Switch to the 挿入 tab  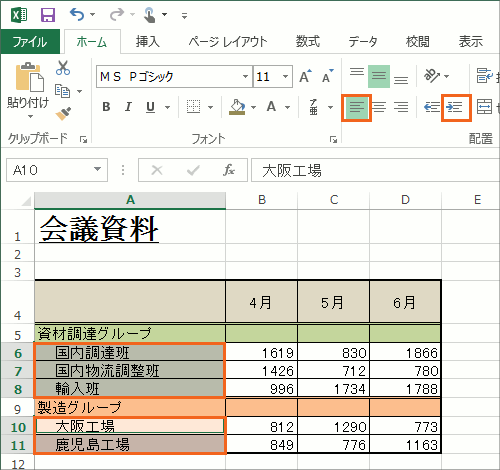pyautogui.click(x=148, y=42)
